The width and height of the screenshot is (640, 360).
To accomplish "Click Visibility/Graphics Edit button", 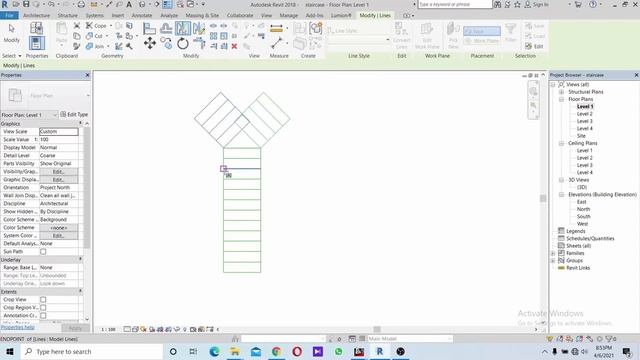I will coord(58,172).
